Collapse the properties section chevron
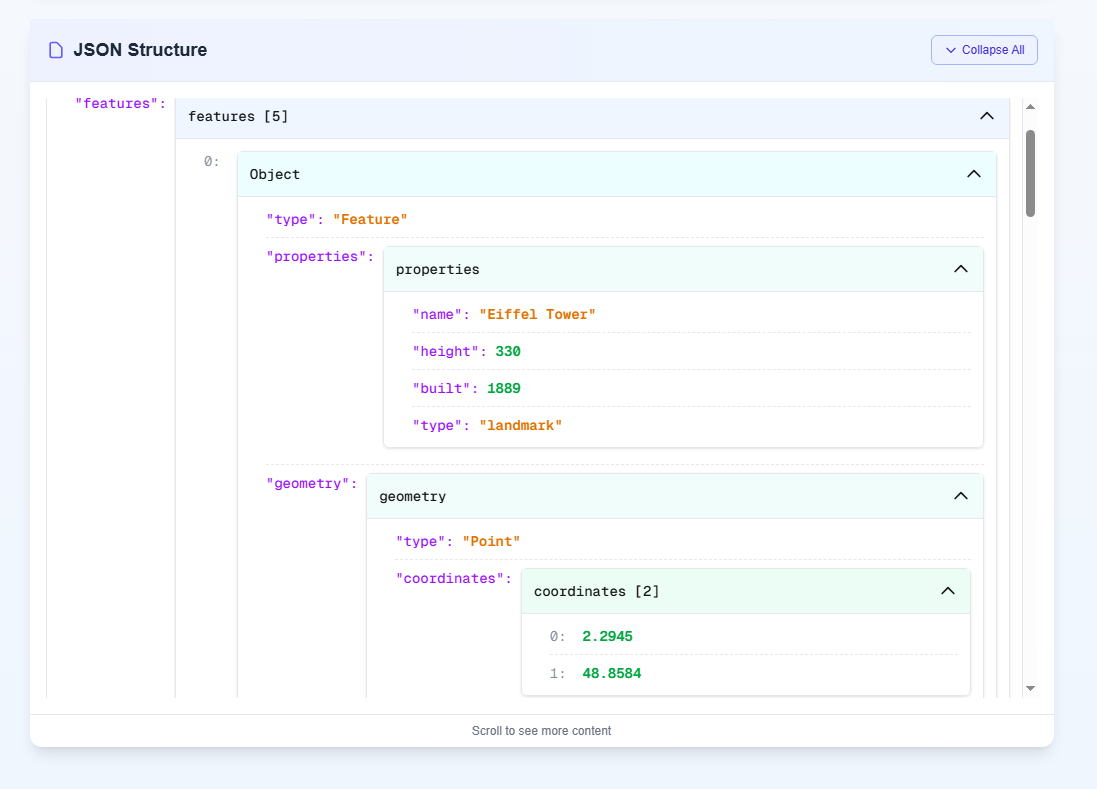Image resolution: width=1097 pixels, height=789 pixels. 961,269
